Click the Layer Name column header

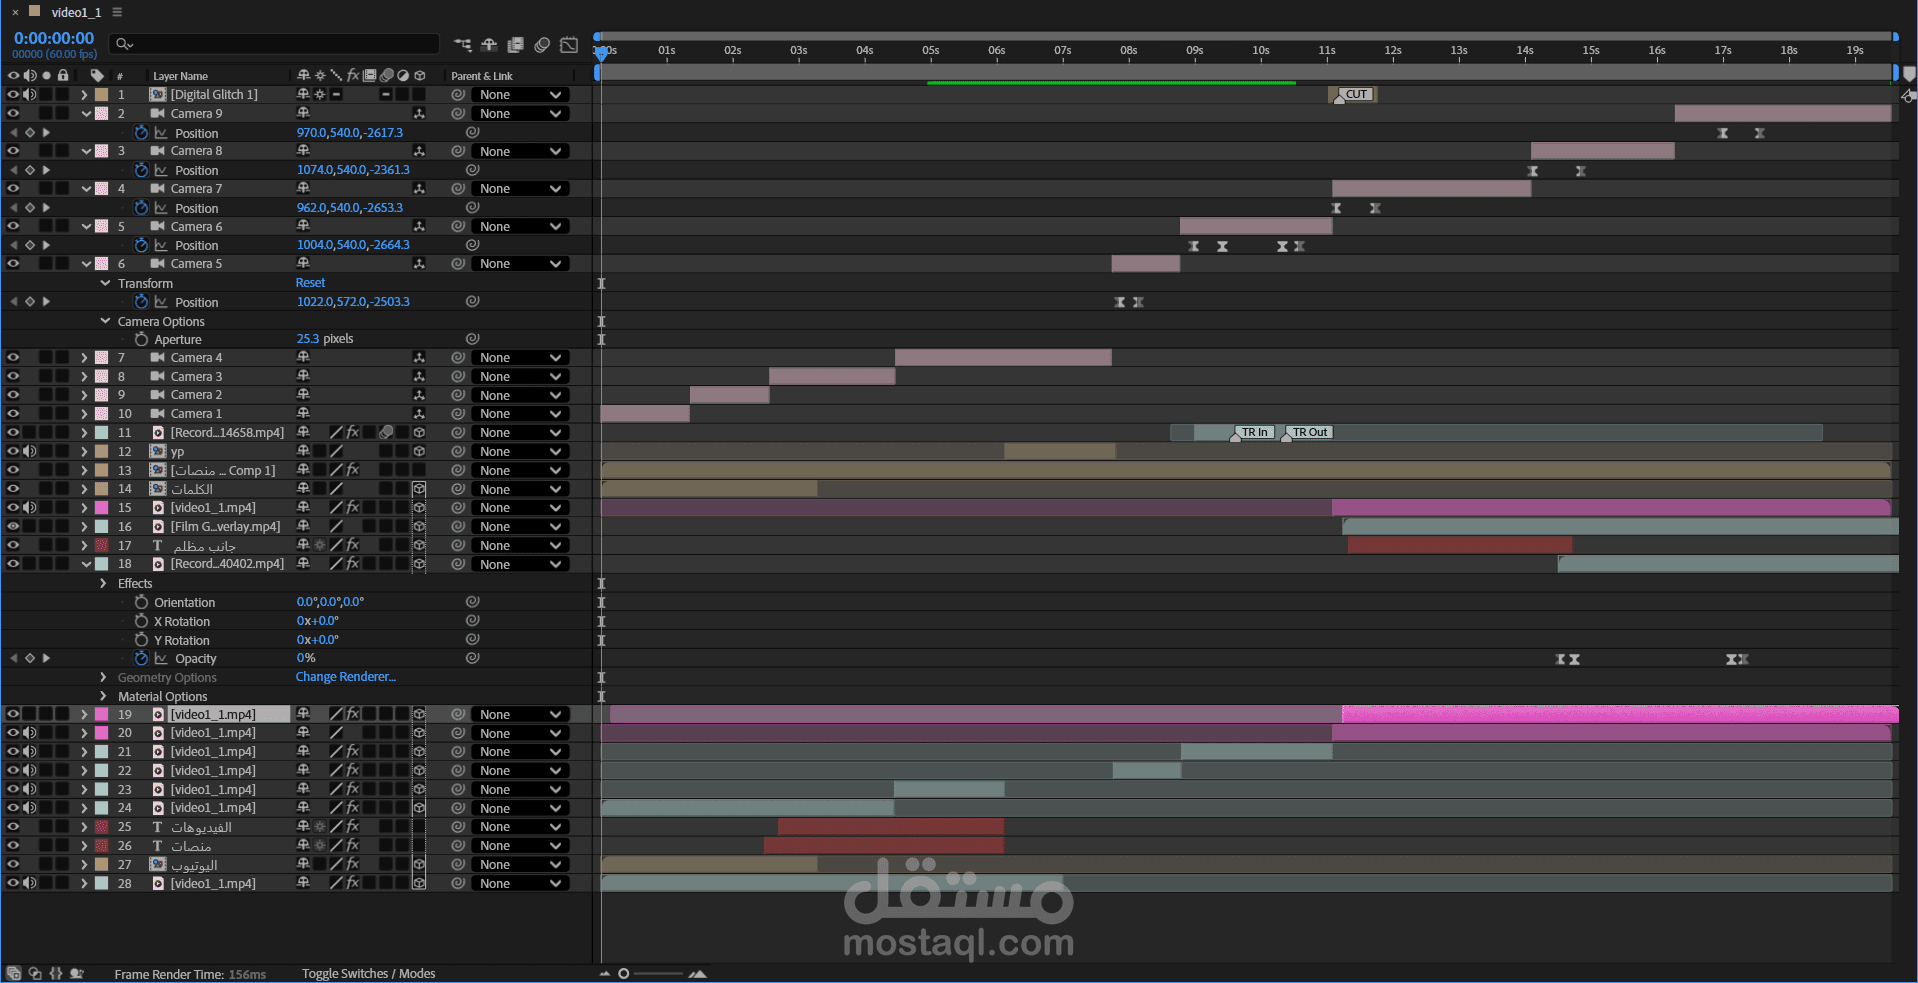[x=180, y=76]
